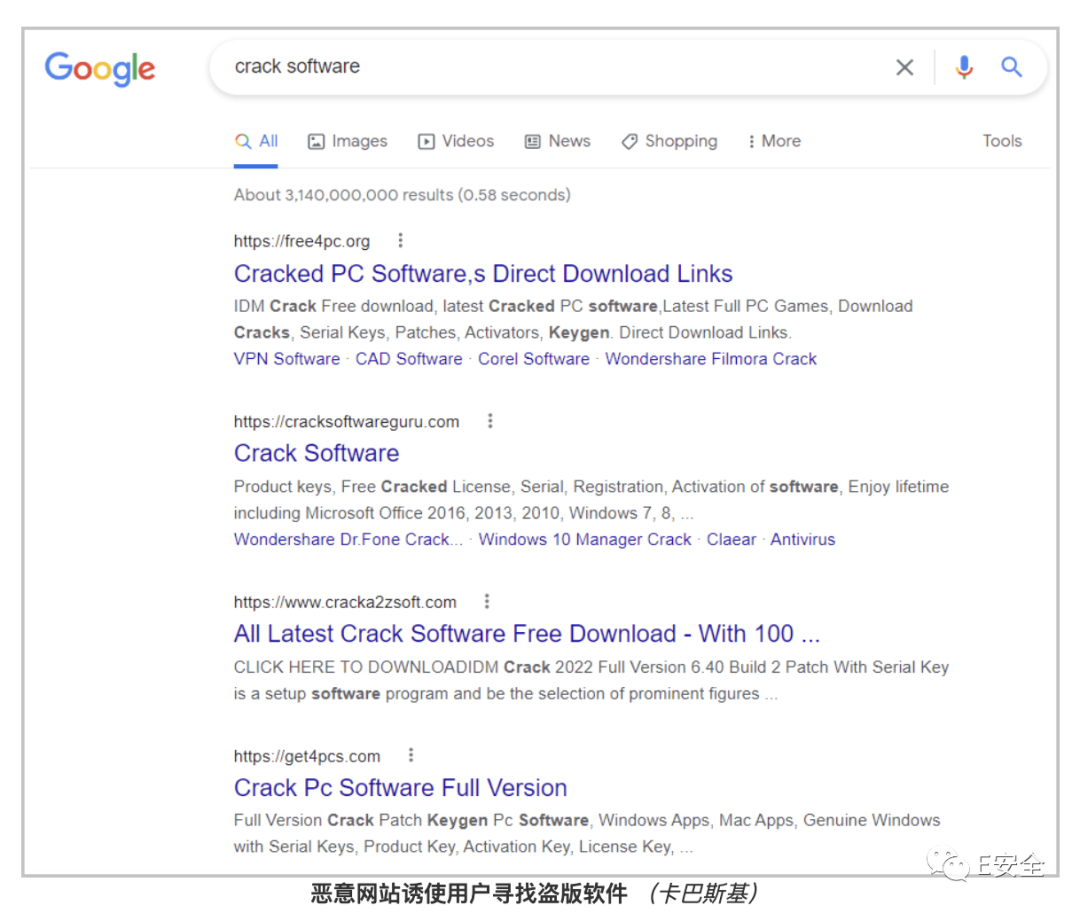Viewport: 1080px width, 913px height.
Task: Open the Crack Pc Software Full Version result
Action: click(400, 788)
